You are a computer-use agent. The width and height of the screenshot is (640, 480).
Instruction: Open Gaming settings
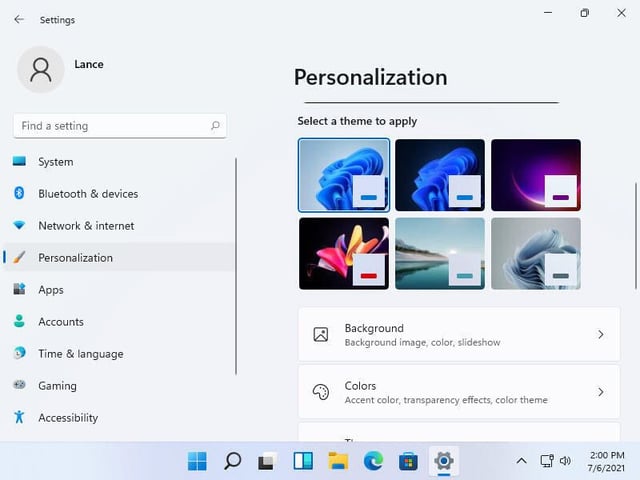119,385
